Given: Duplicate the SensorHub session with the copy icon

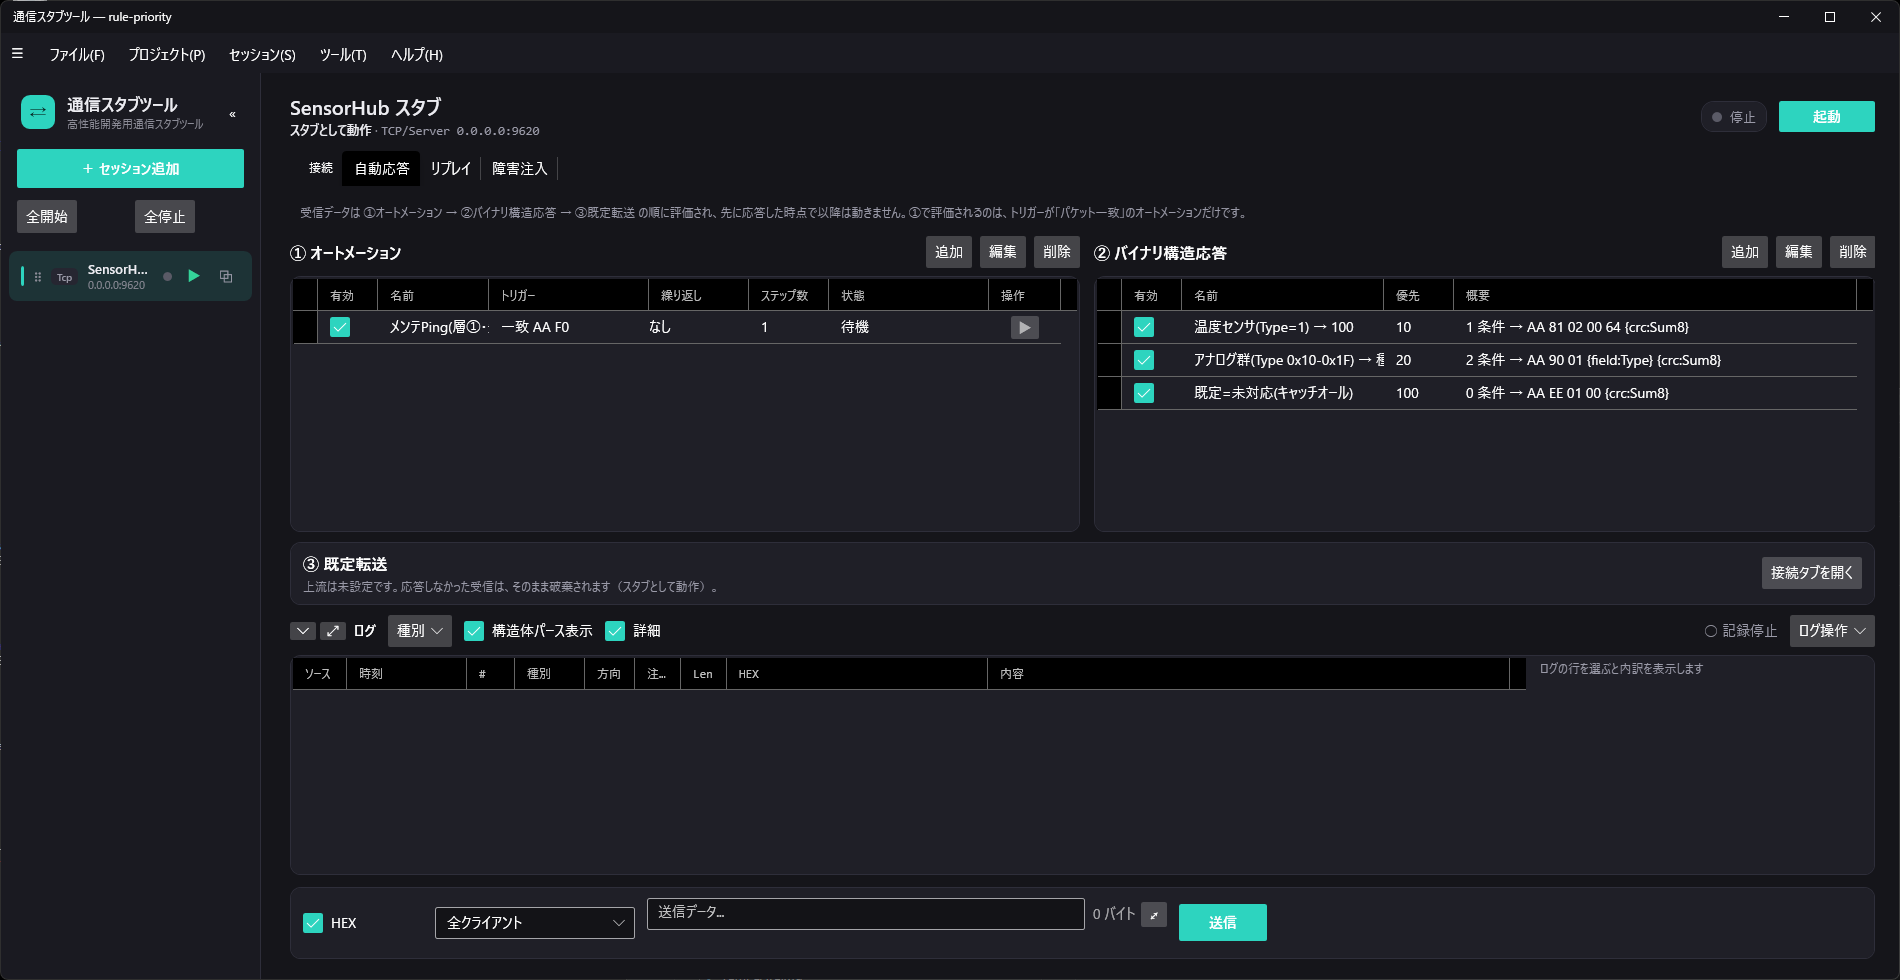Looking at the screenshot, I should (x=226, y=276).
